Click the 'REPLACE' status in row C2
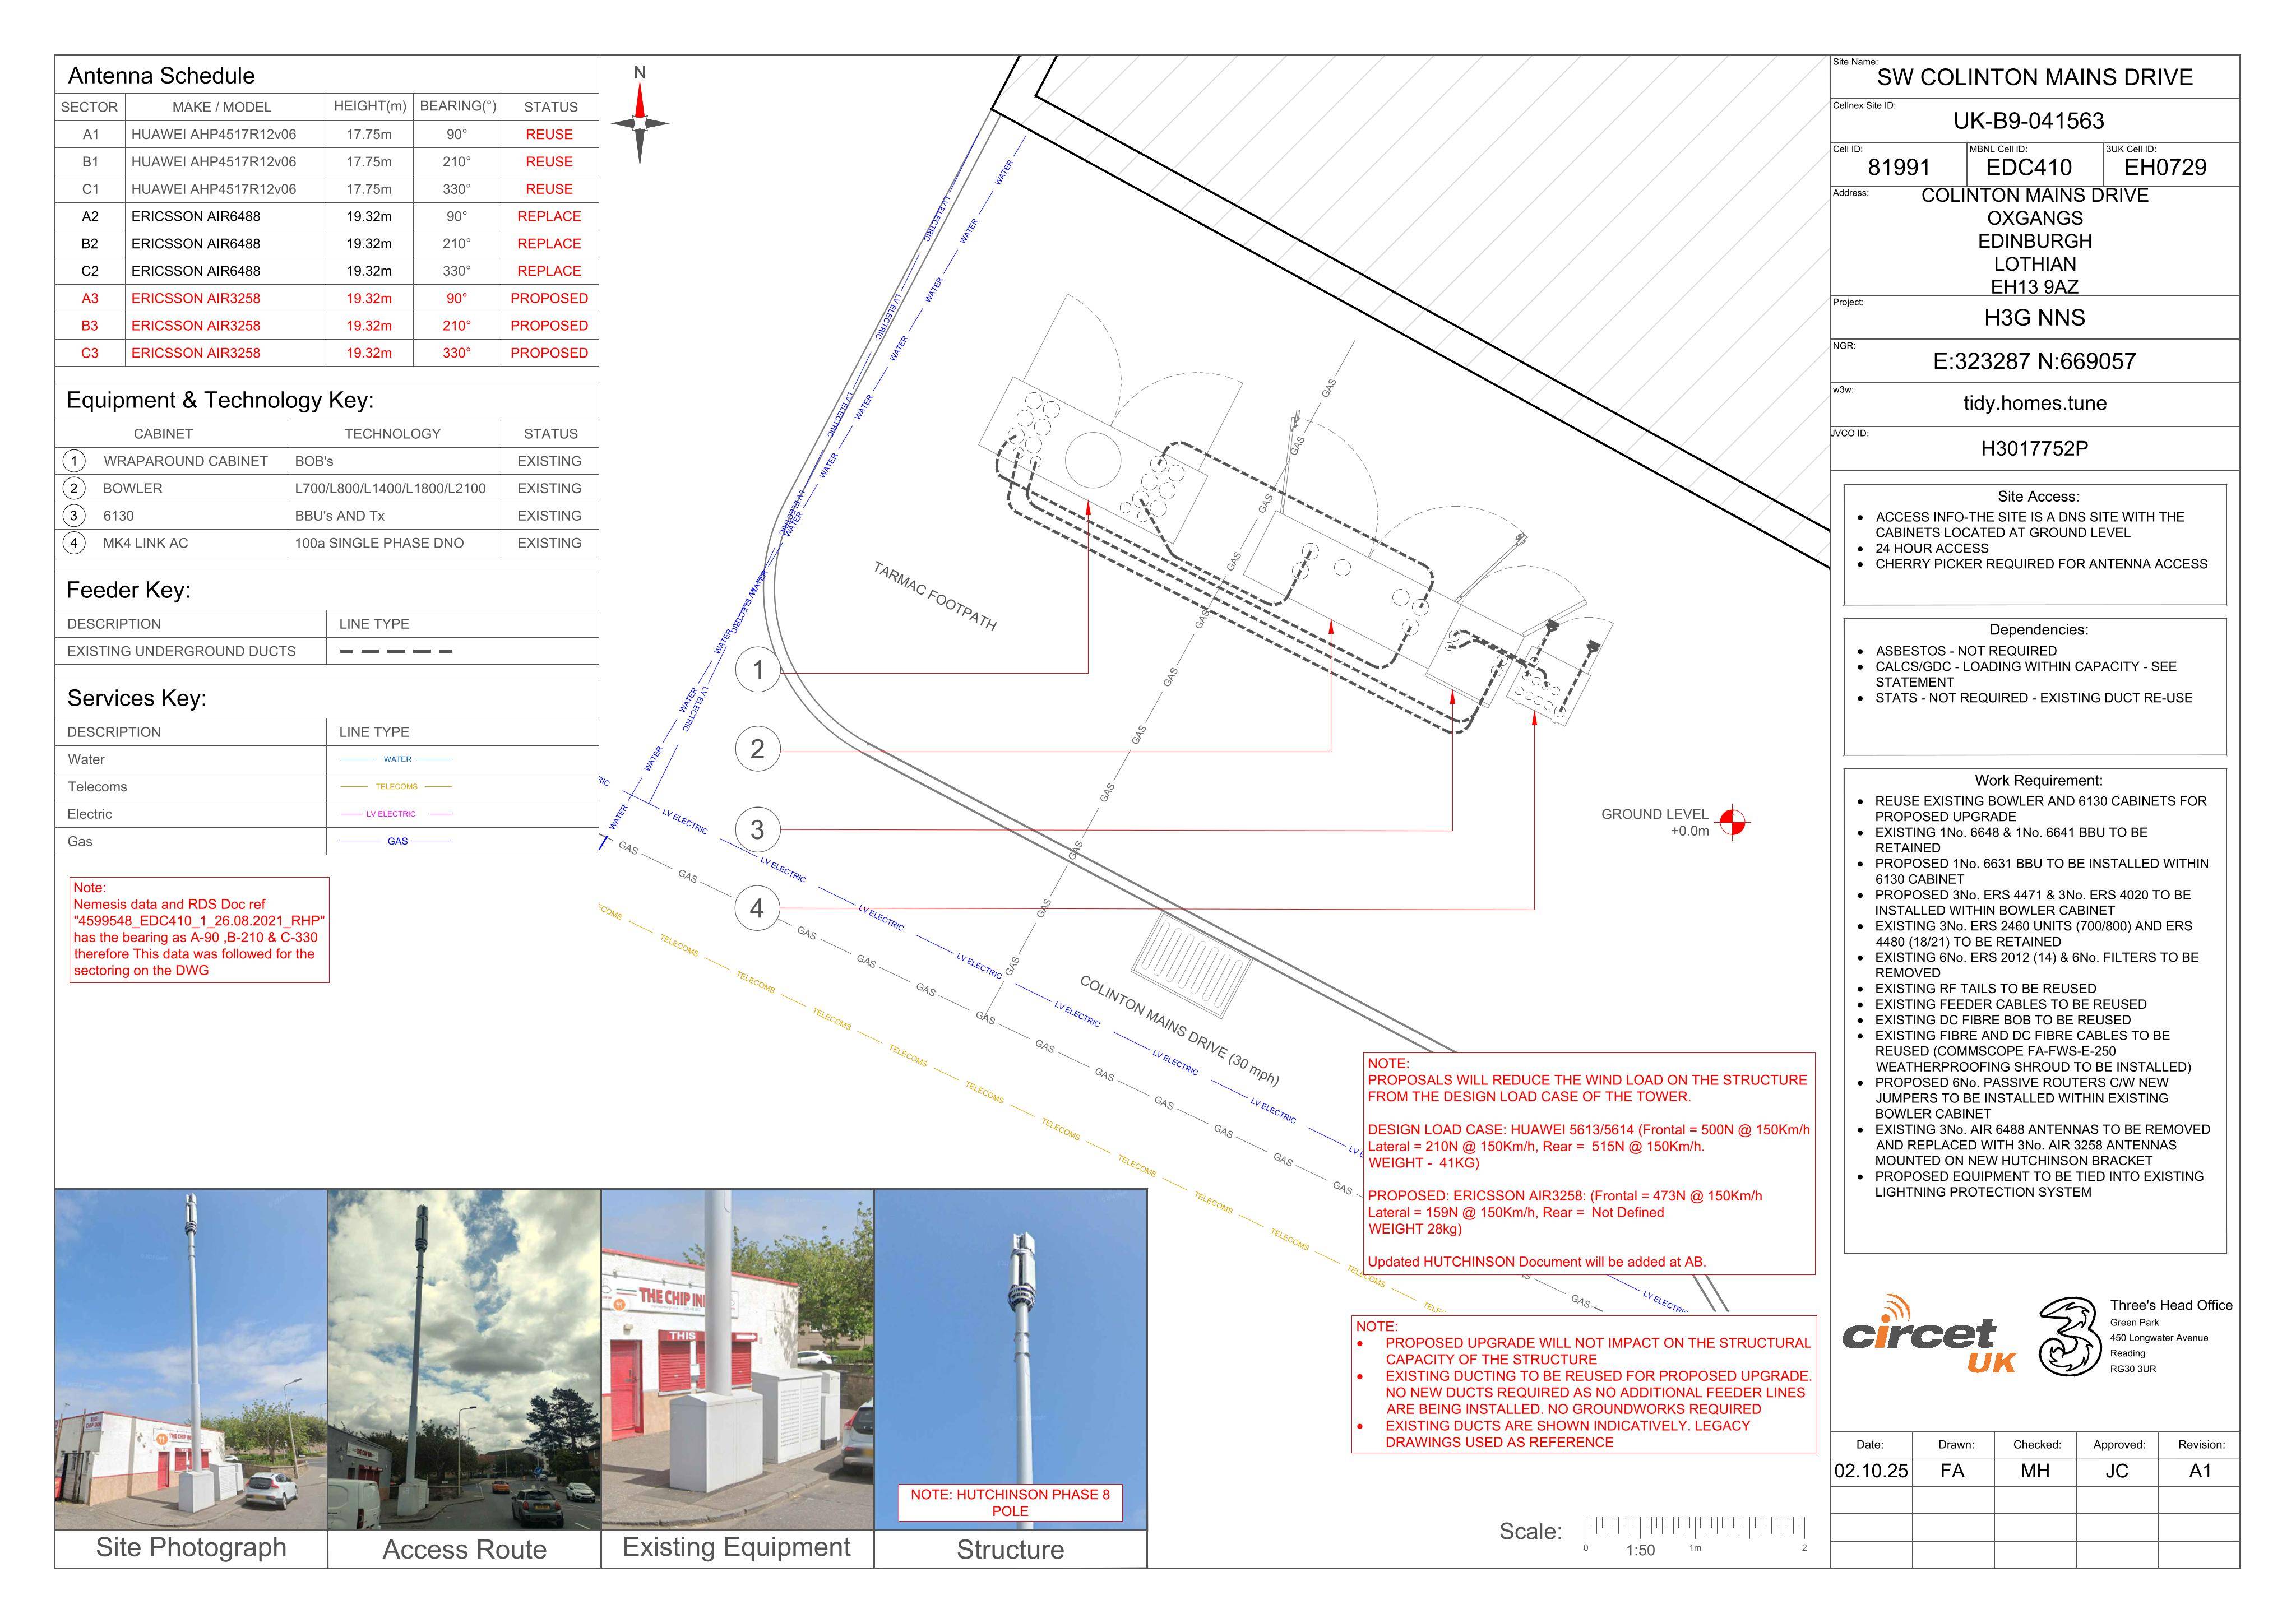This screenshot has width=2296, height=1623. (549, 271)
